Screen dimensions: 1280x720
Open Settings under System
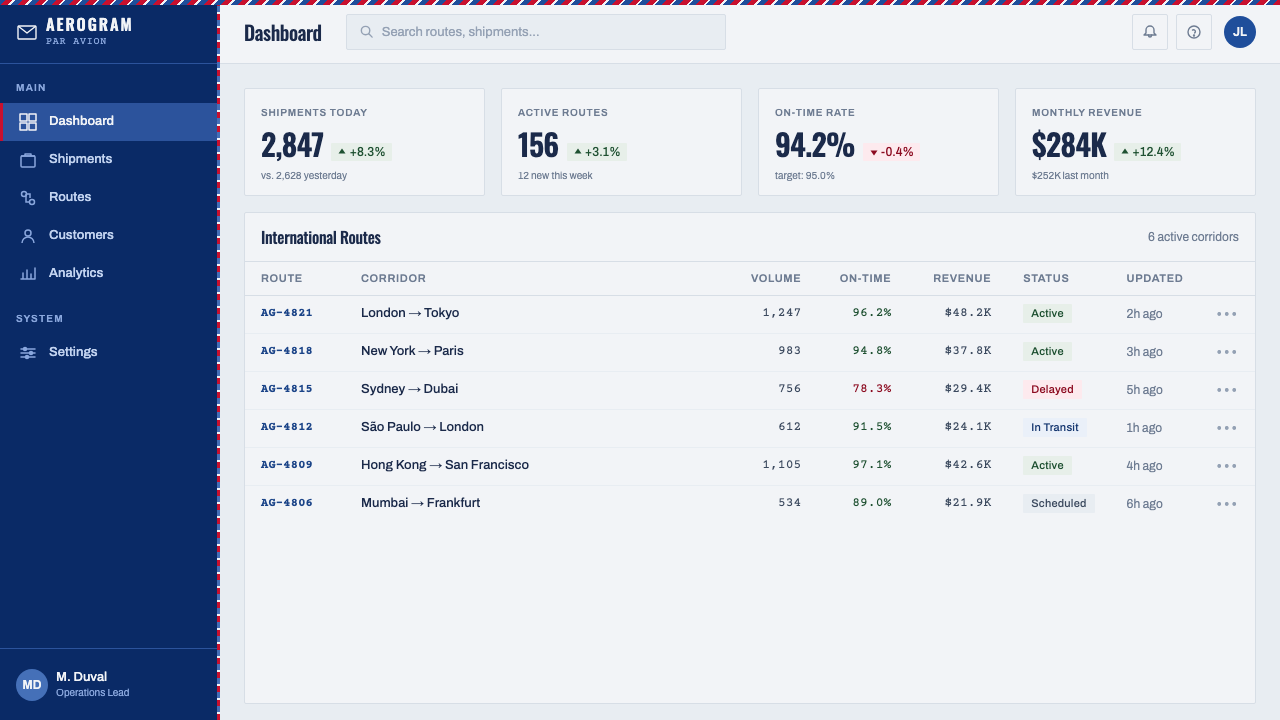(109, 352)
